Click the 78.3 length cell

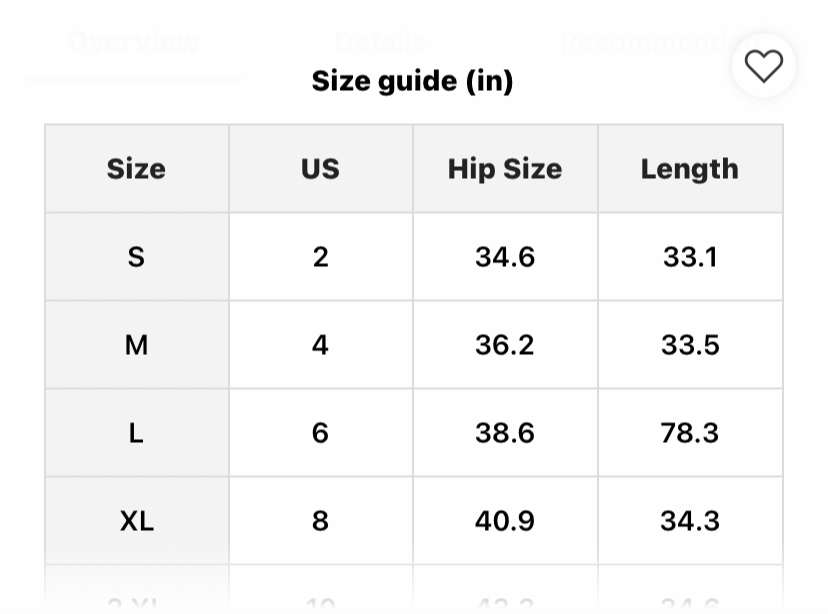coord(690,433)
